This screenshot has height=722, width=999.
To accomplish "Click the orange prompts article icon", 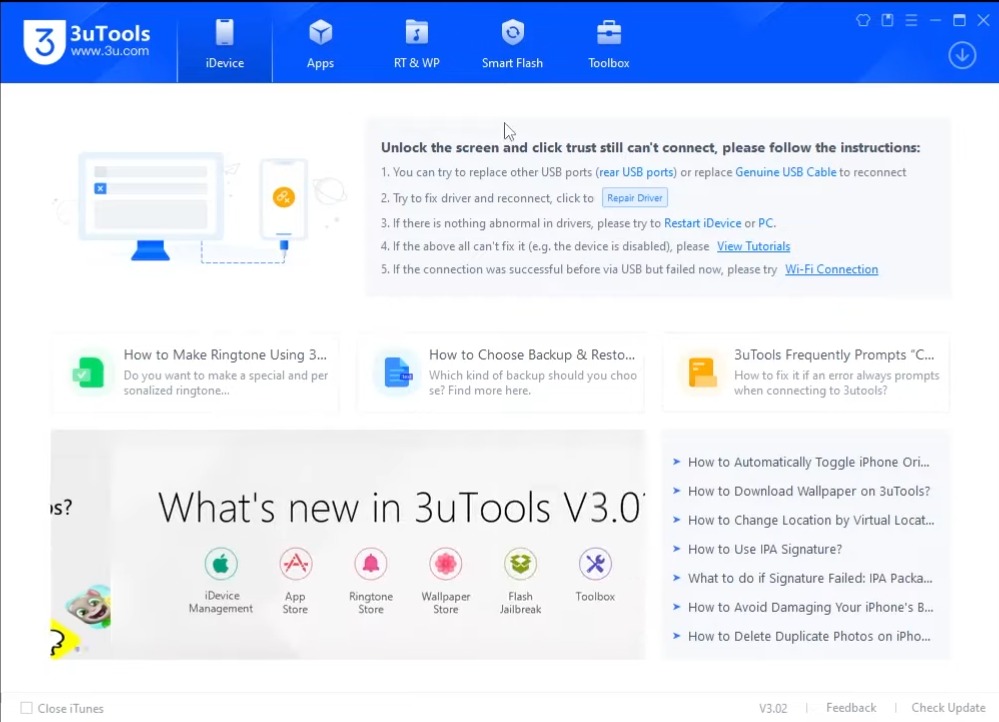I will pyautogui.click(x=702, y=373).
